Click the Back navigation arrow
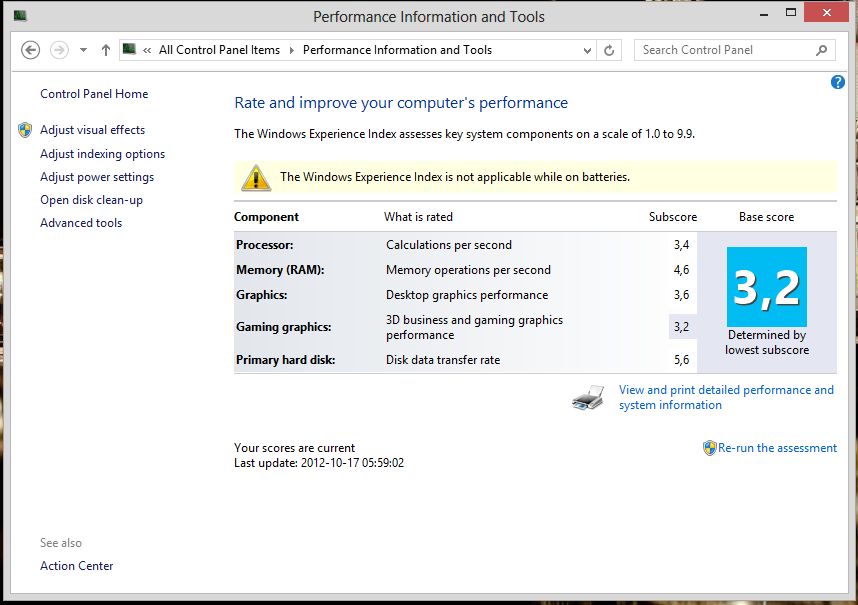 pos(31,50)
